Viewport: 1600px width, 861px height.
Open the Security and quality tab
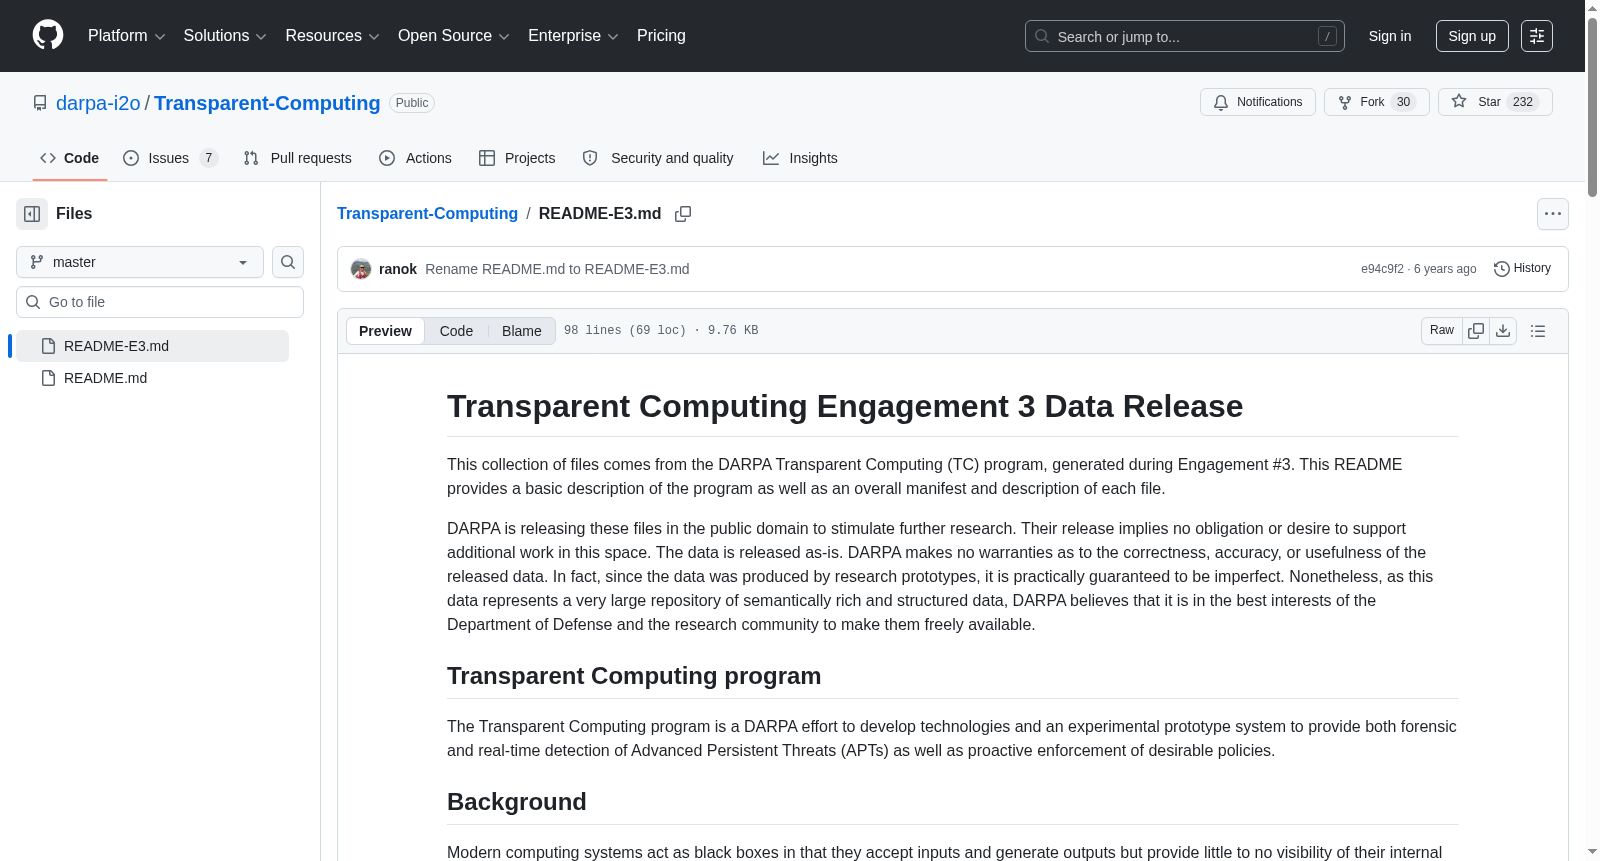click(x=658, y=158)
